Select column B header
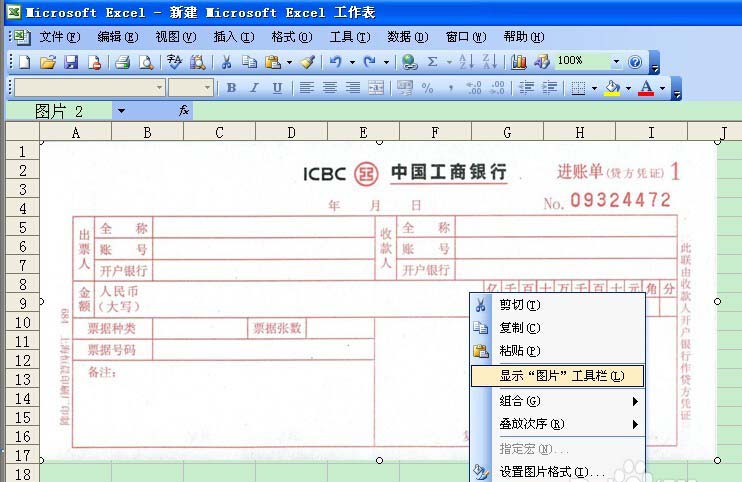Screen dimensions: 742x482 tap(147, 132)
